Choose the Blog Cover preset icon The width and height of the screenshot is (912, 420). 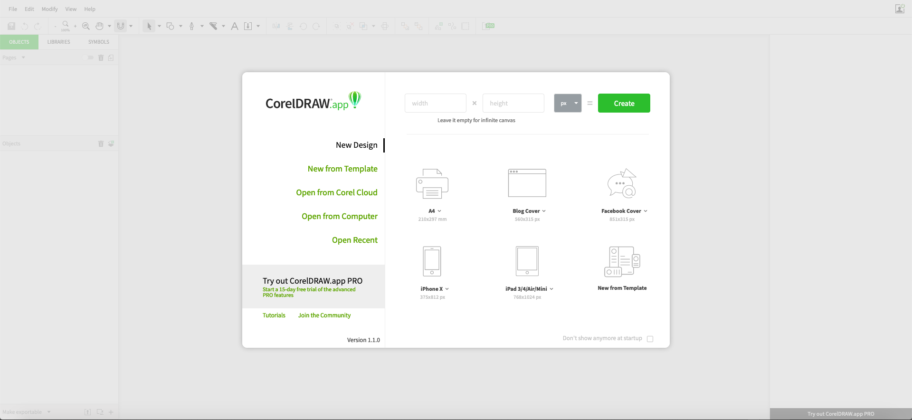coord(527,184)
